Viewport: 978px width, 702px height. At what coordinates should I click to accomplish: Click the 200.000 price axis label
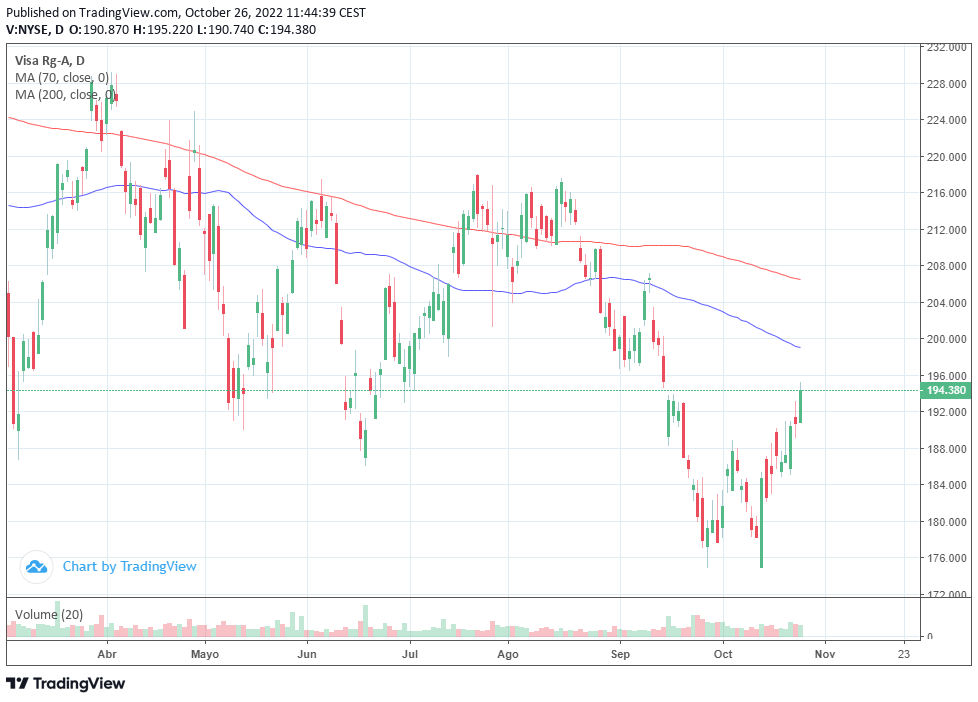947,339
